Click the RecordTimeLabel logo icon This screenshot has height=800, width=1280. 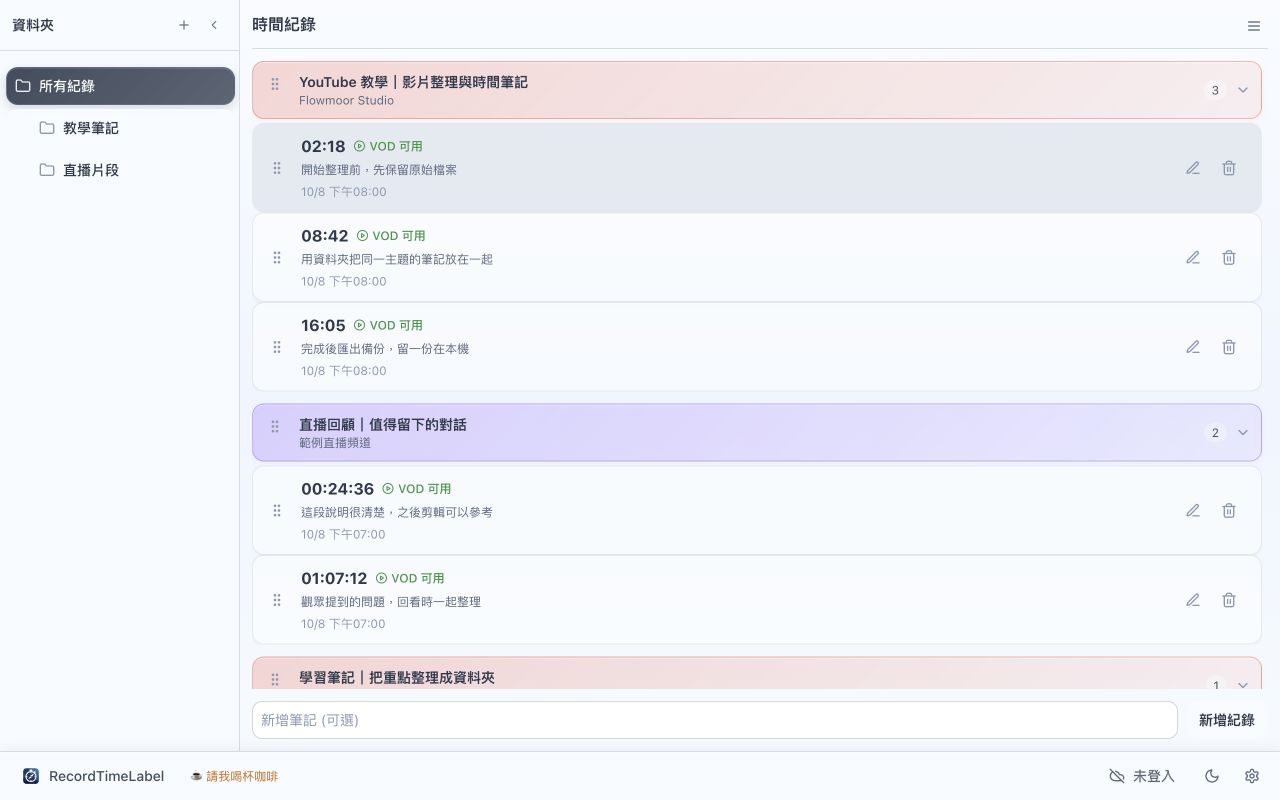[x=31, y=776]
